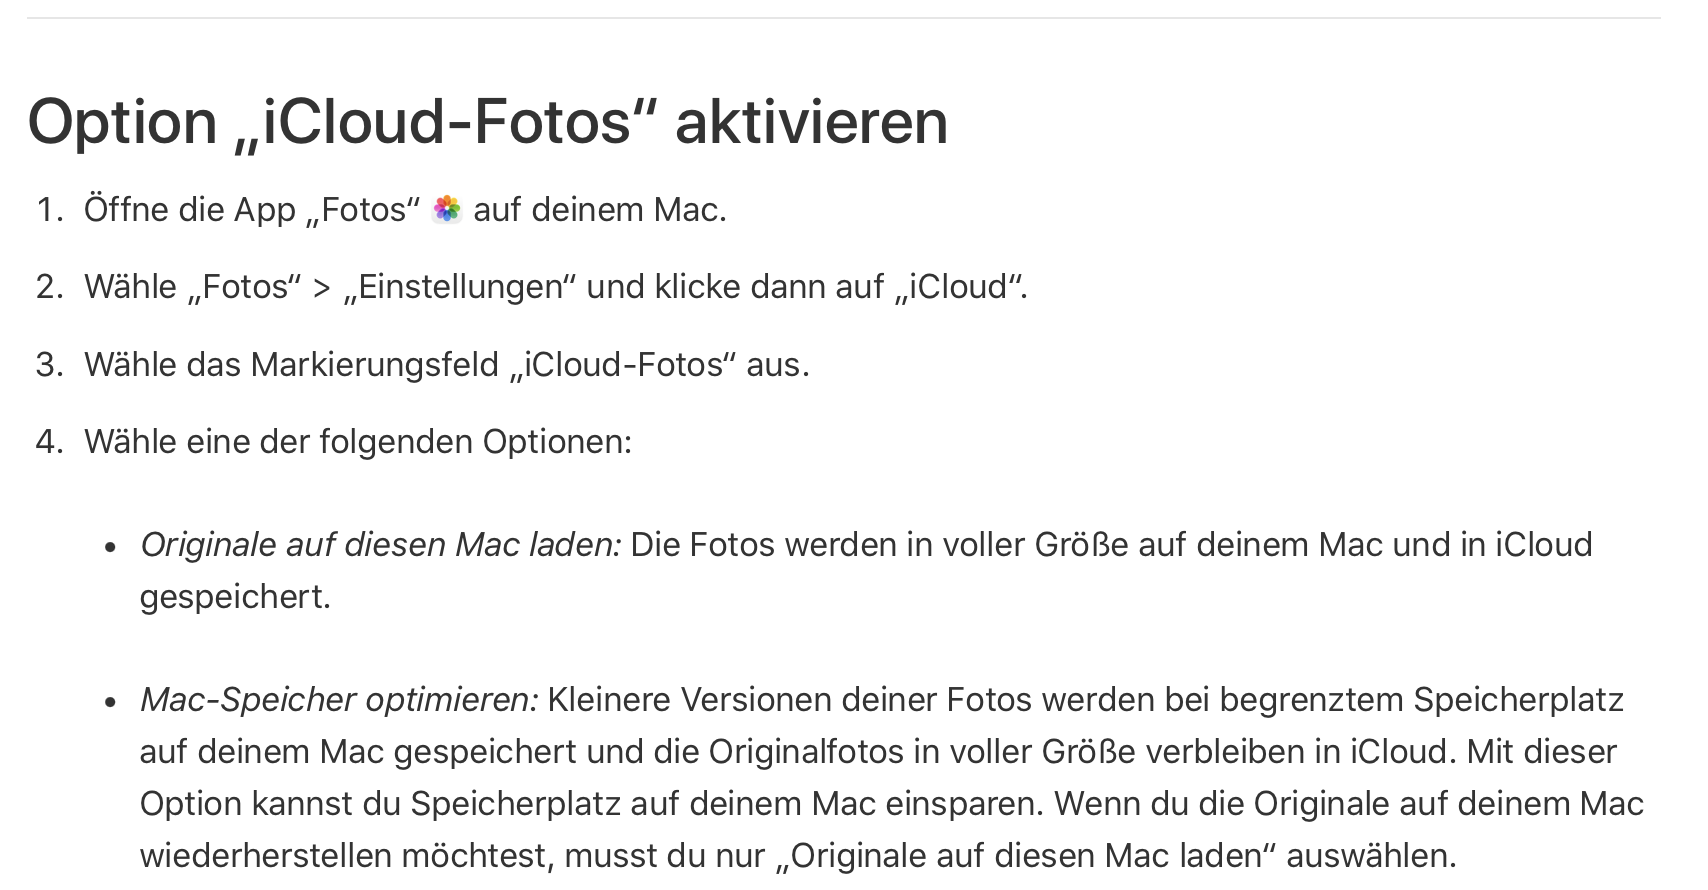Click the quoted word "Fotos" in step 2
The height and width of the screenshot is (890, 1708).
[x=244, y=287]
